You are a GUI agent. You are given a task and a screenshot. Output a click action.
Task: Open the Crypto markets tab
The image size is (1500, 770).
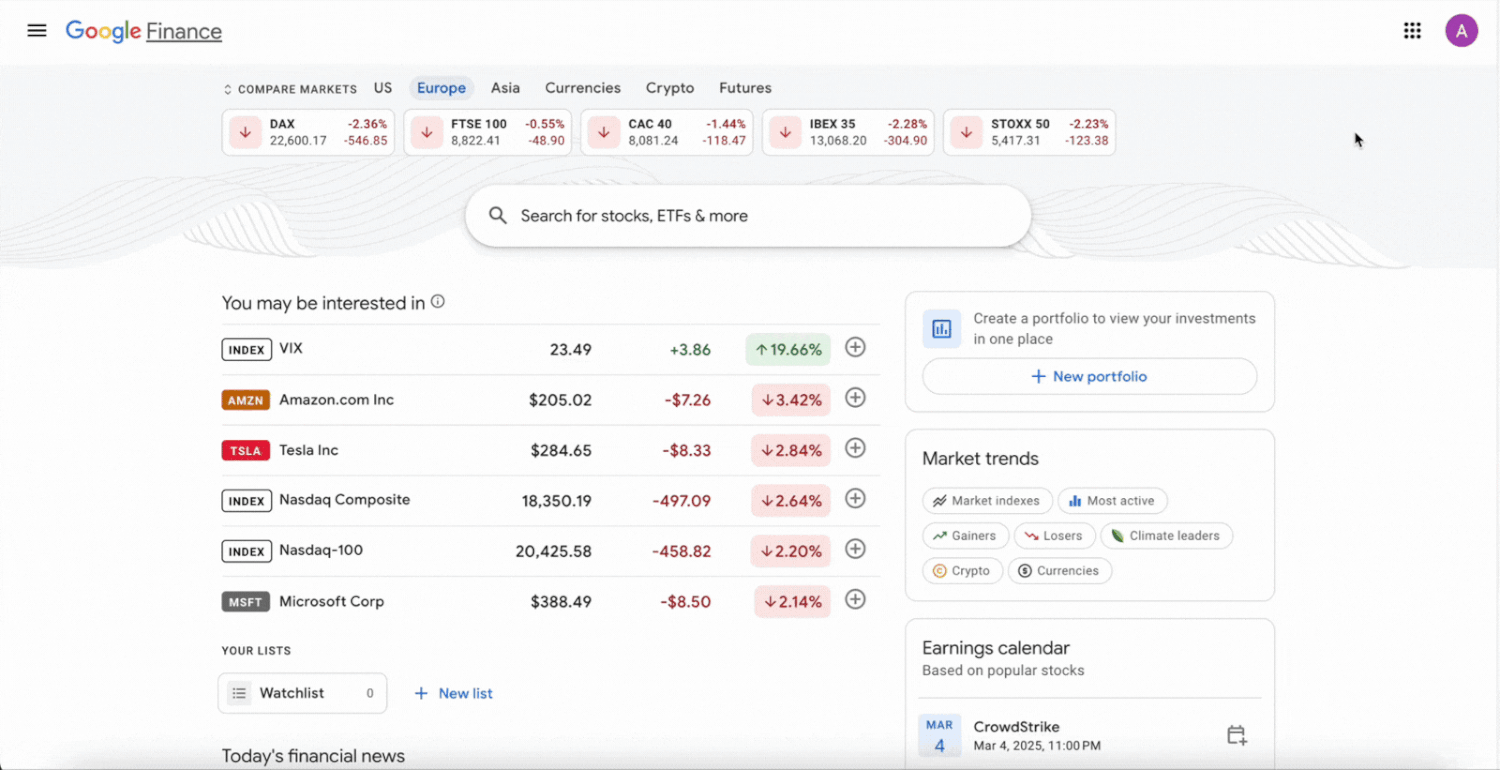click(x=670, y=88)
